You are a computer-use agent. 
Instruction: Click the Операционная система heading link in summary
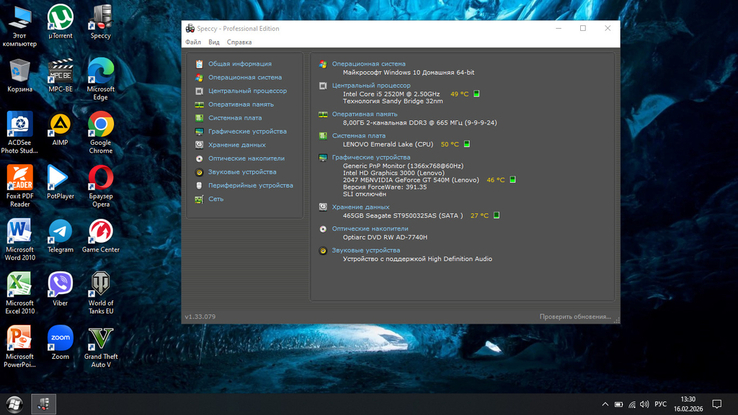(369, 64)
